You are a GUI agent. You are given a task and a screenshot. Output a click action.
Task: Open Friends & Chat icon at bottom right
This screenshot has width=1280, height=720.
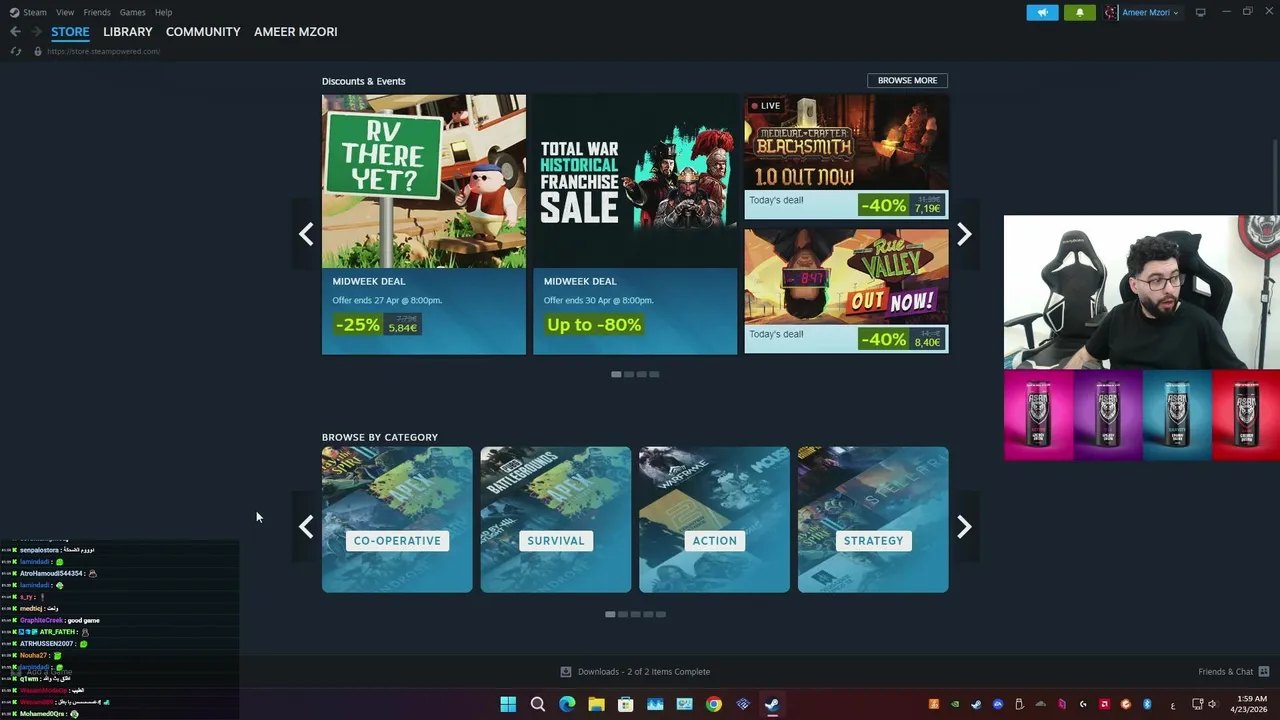pos(1264,672)
